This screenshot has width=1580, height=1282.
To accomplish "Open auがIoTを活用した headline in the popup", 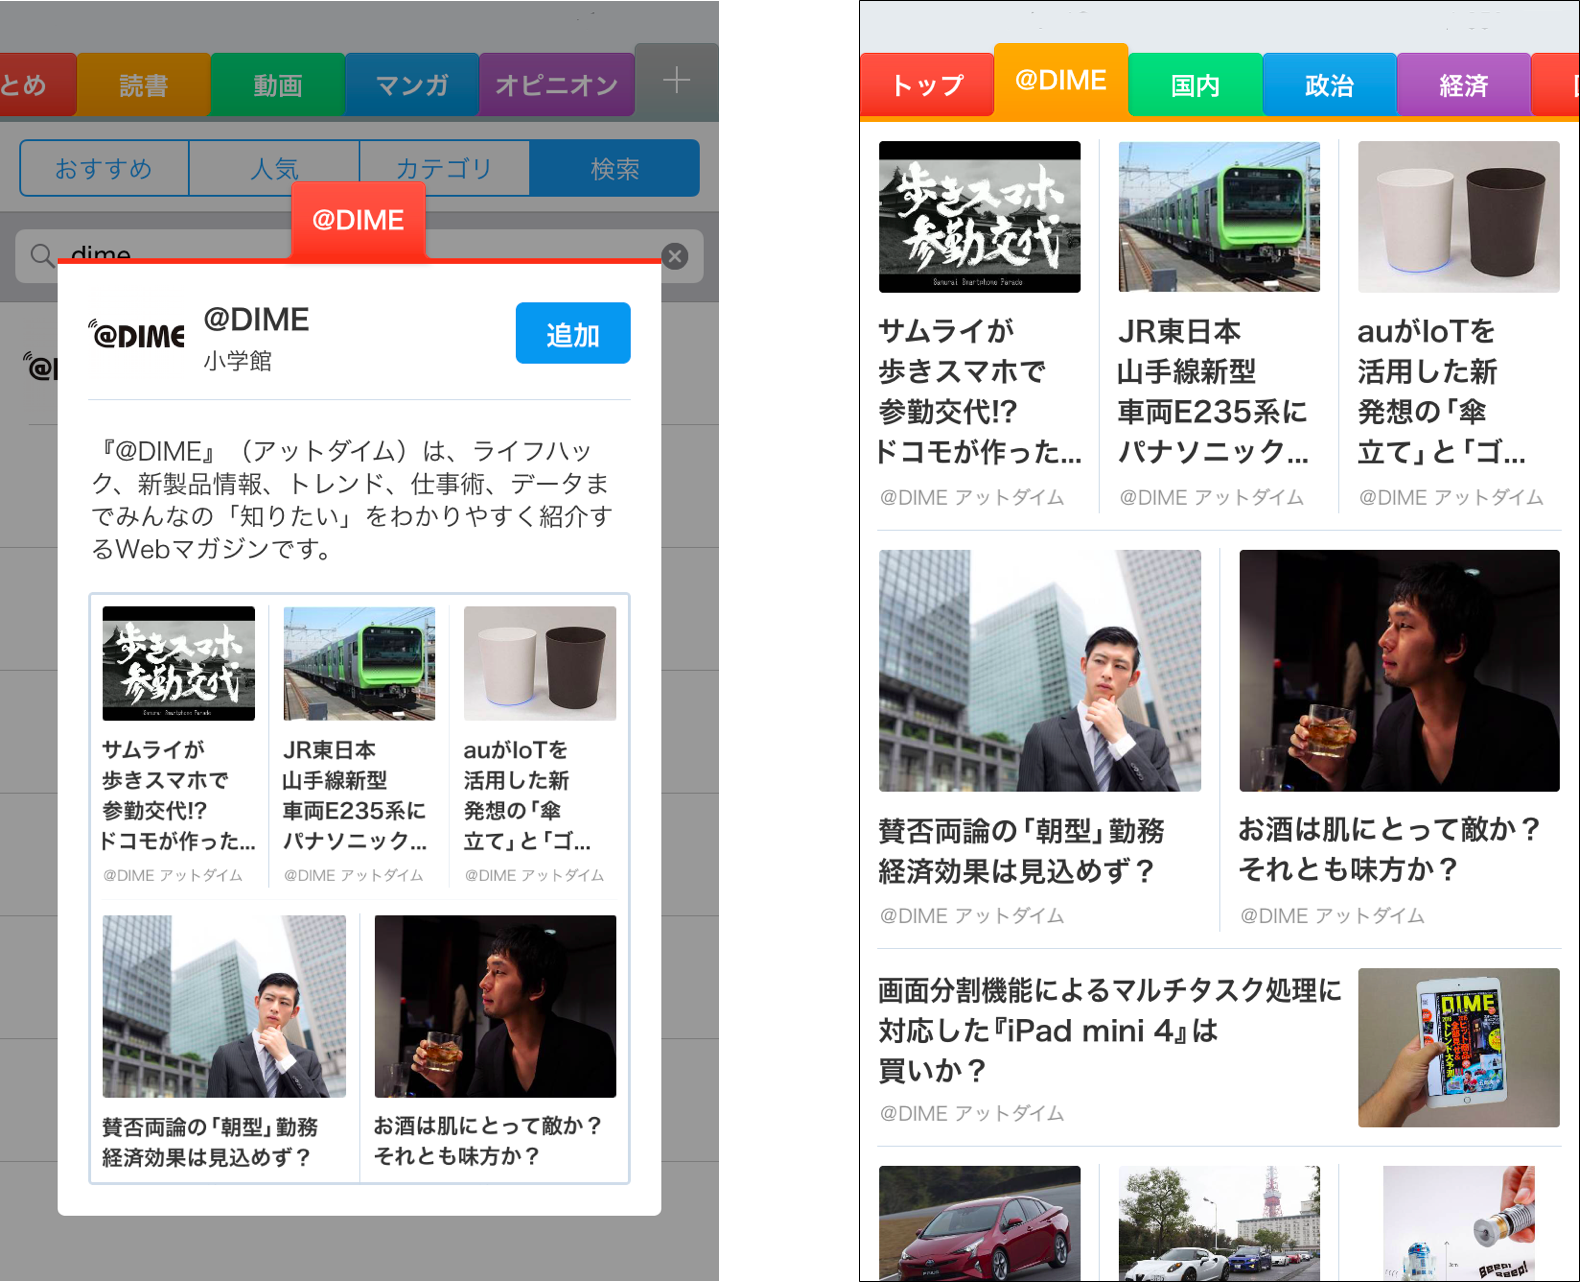I will (527, 795).
